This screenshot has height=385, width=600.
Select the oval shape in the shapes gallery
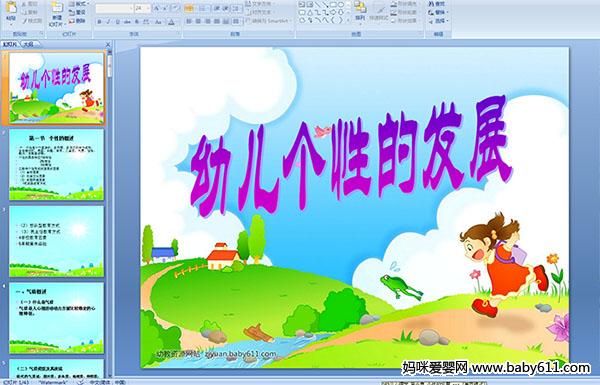pyautogui.click(x=341, y=5)
